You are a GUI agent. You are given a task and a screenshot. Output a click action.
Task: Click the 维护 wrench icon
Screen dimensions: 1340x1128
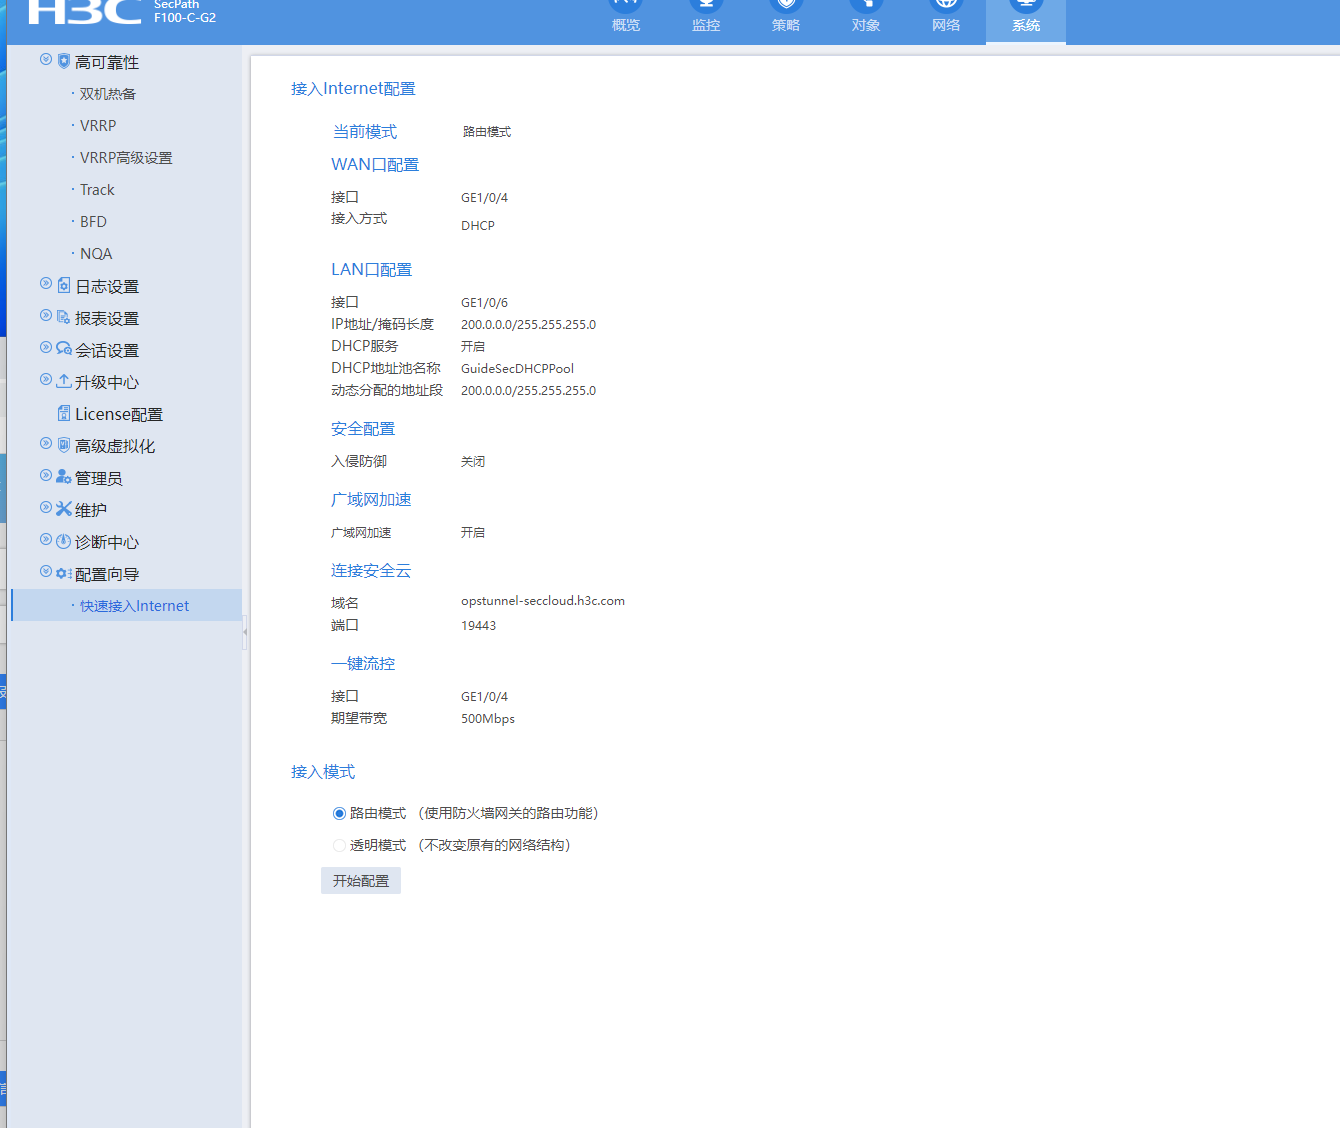click(x=64, y=509)
